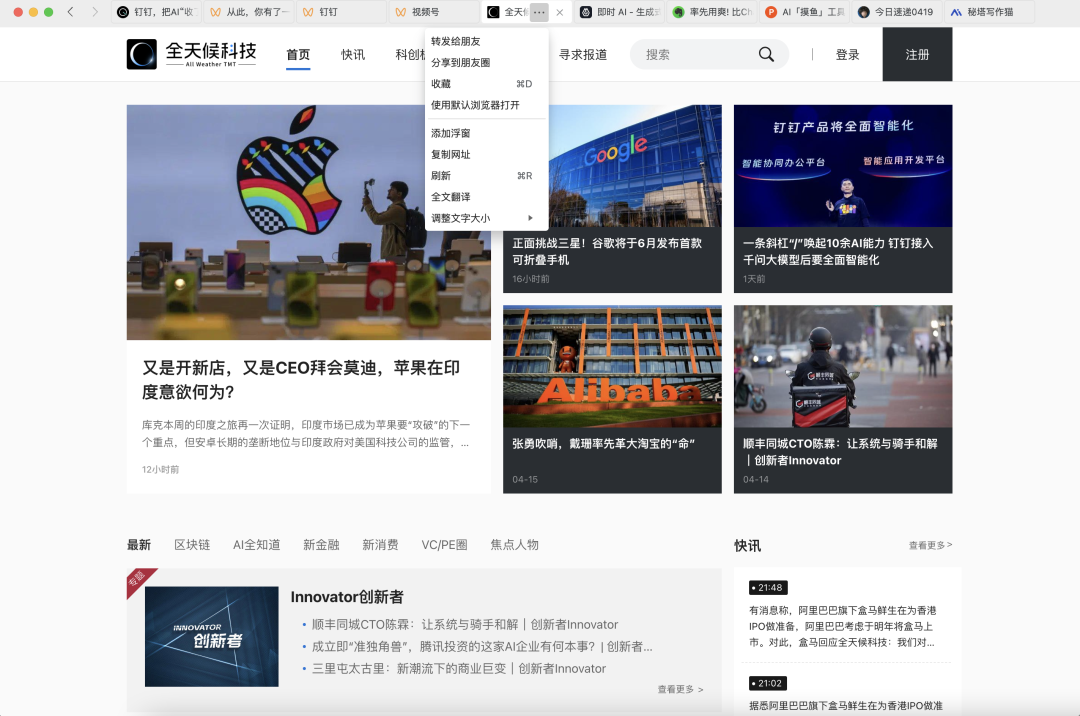Open the 寻求报道 navigation item
The height and width of the screenshot is (716, 1080).
583,54
